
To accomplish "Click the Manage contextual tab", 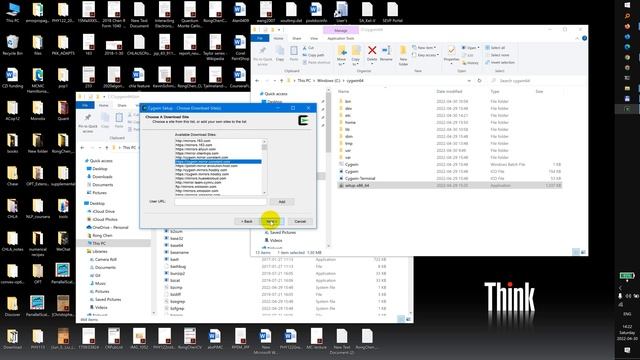I will [341, 30].
